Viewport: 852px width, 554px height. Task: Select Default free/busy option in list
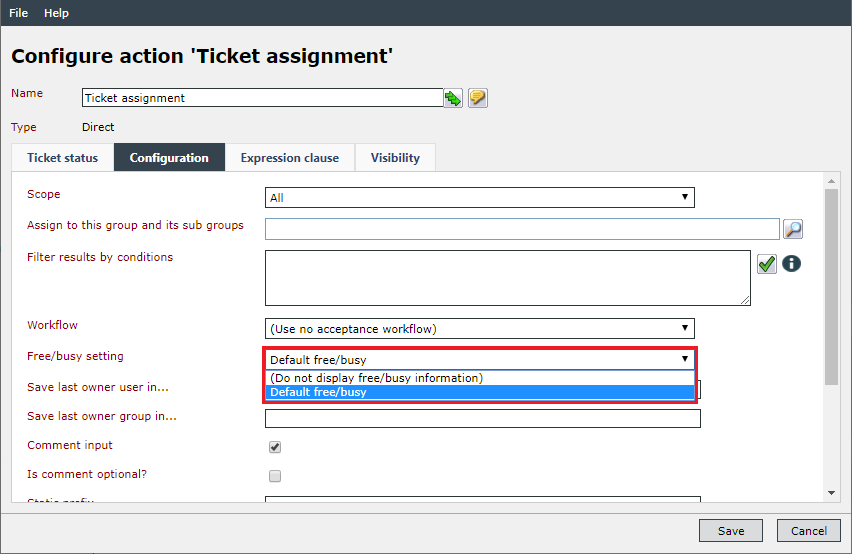click(x=480, y=392)
